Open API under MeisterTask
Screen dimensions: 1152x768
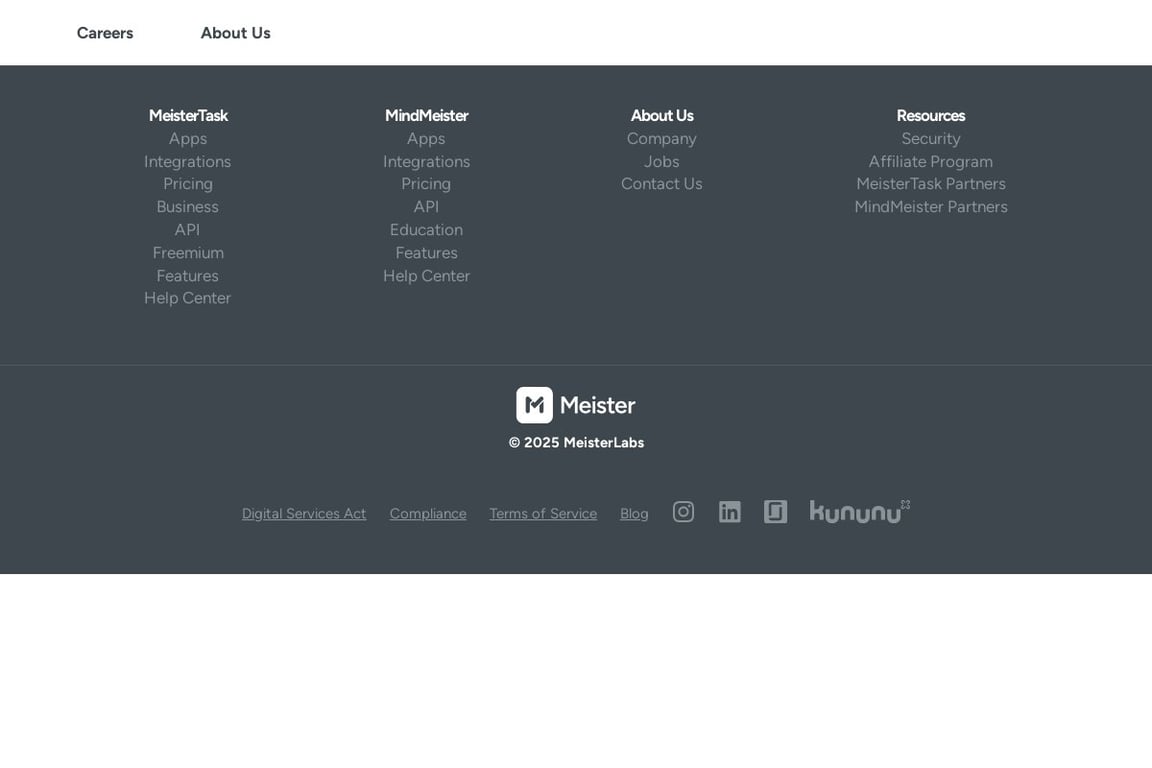[x=187, y=229]
